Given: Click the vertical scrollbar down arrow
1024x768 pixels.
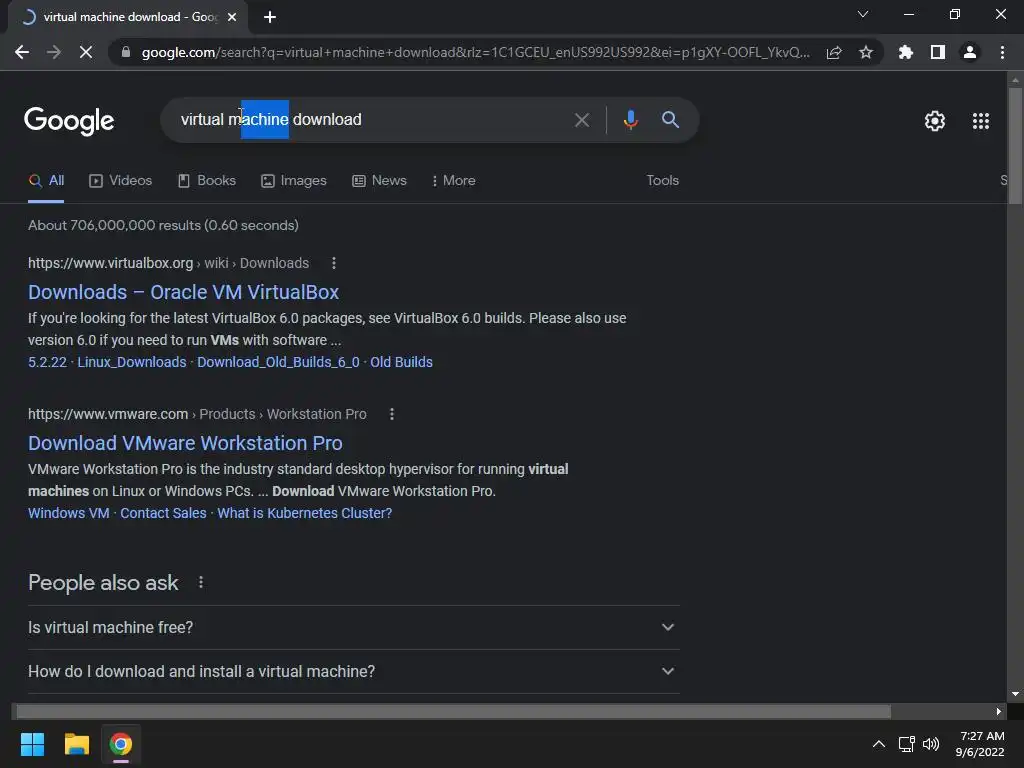Looking at the screenshot, I should [x=1015, y=694].
